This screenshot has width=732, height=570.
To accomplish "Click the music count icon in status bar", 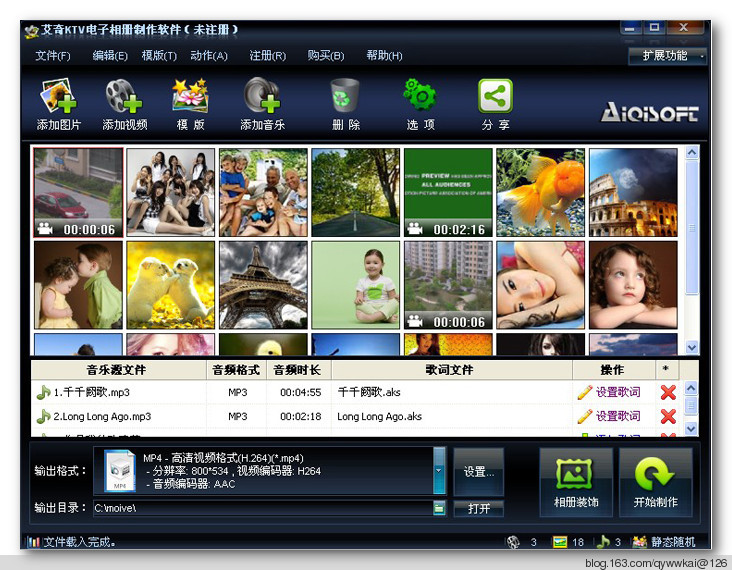I will (x=604, y=542).
